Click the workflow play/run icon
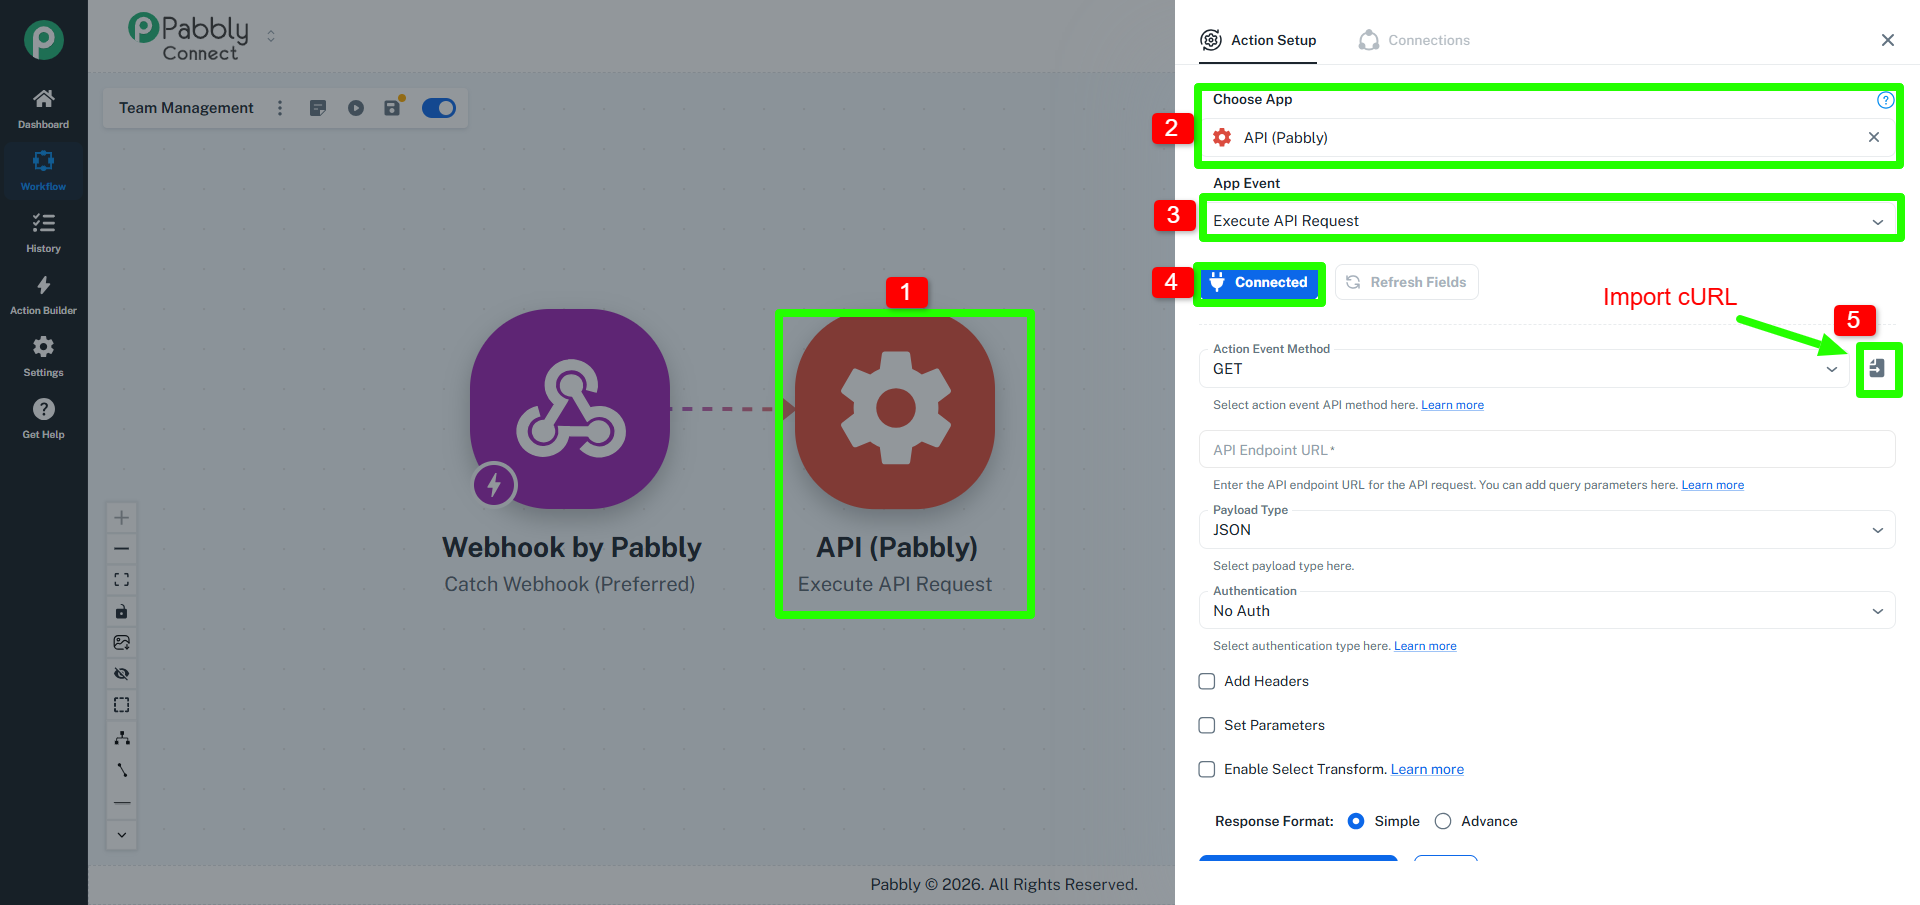Screen dimensions: 1920x905 coord(355,108)
